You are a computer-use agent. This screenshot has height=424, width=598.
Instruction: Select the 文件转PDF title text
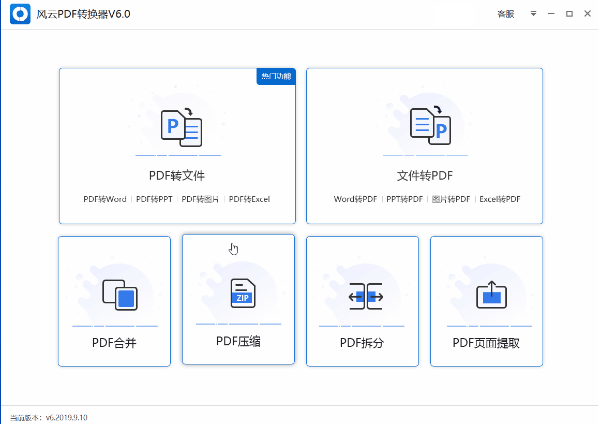[x=425, y=176]
